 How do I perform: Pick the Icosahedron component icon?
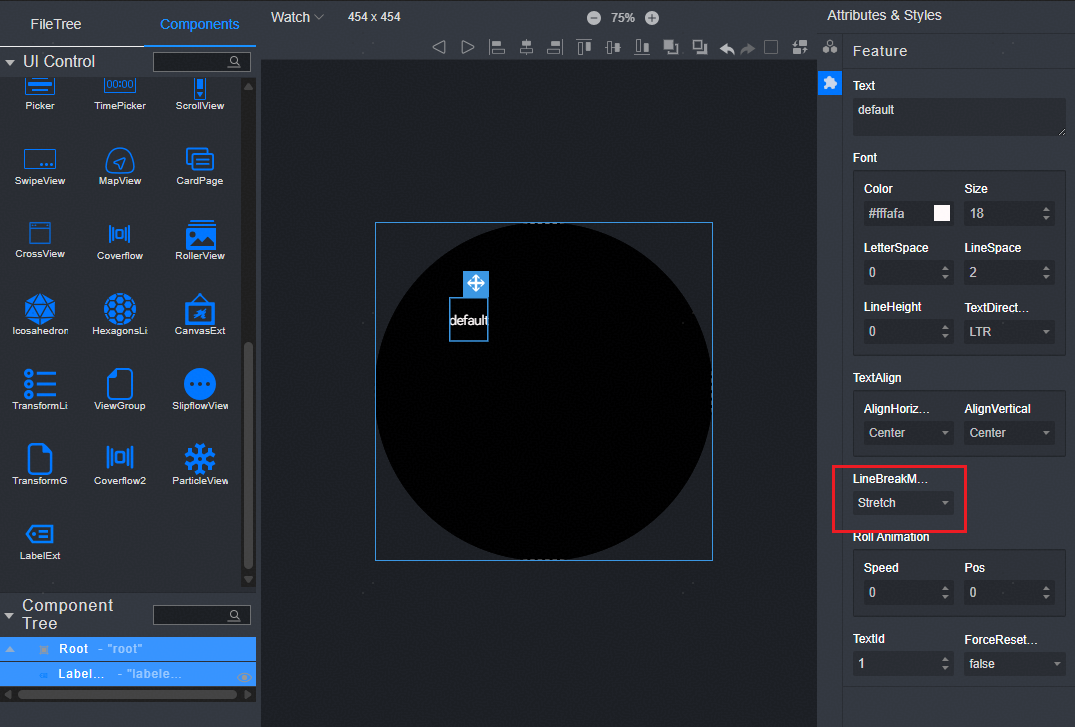39,309
